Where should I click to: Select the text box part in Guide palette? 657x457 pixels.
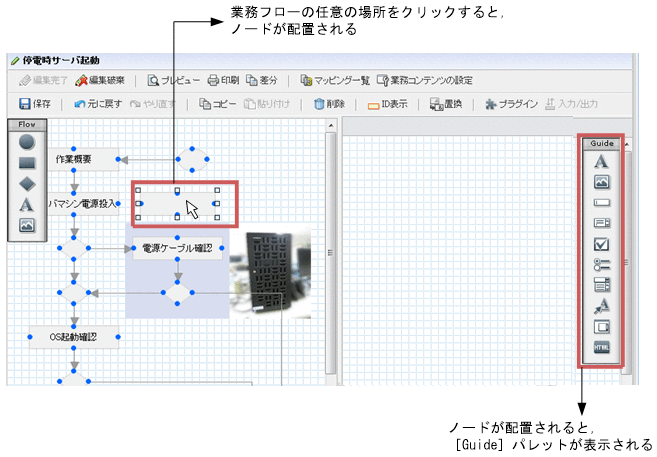602,203
